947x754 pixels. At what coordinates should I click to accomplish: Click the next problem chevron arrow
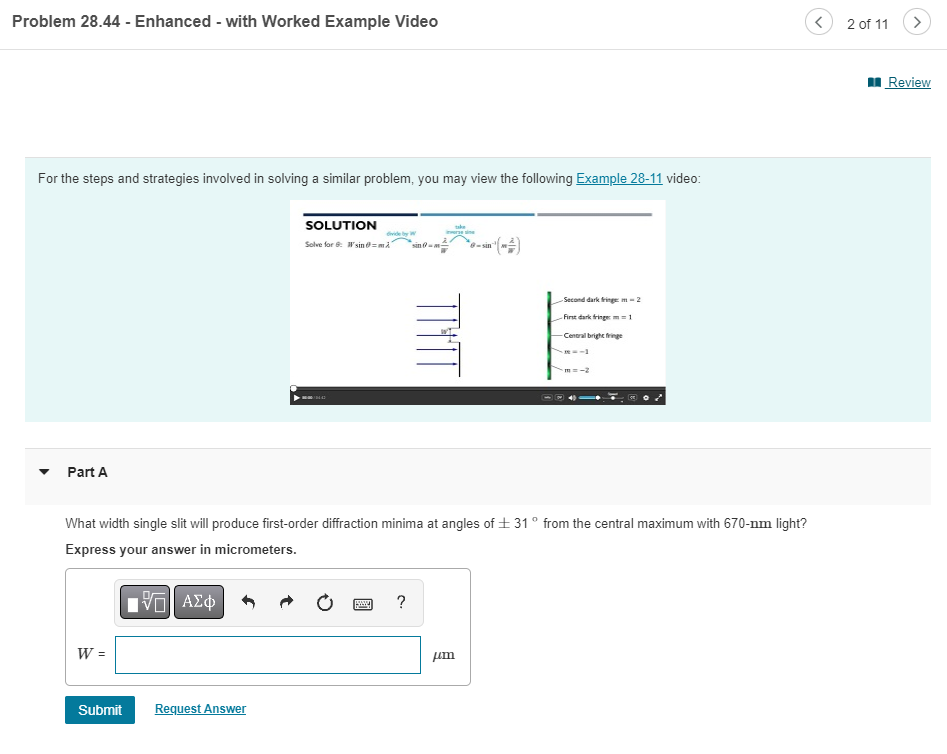click(x=916, y=21)
